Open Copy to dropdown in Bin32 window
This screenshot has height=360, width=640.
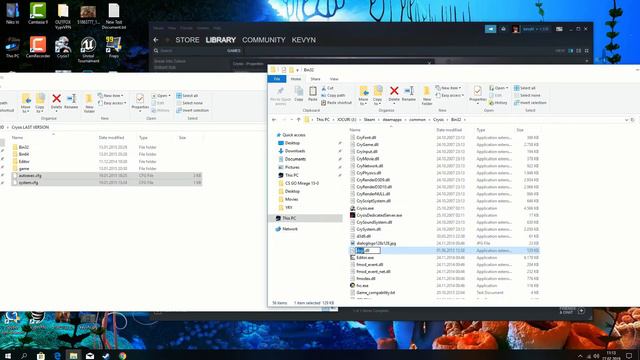coord(378,96)
